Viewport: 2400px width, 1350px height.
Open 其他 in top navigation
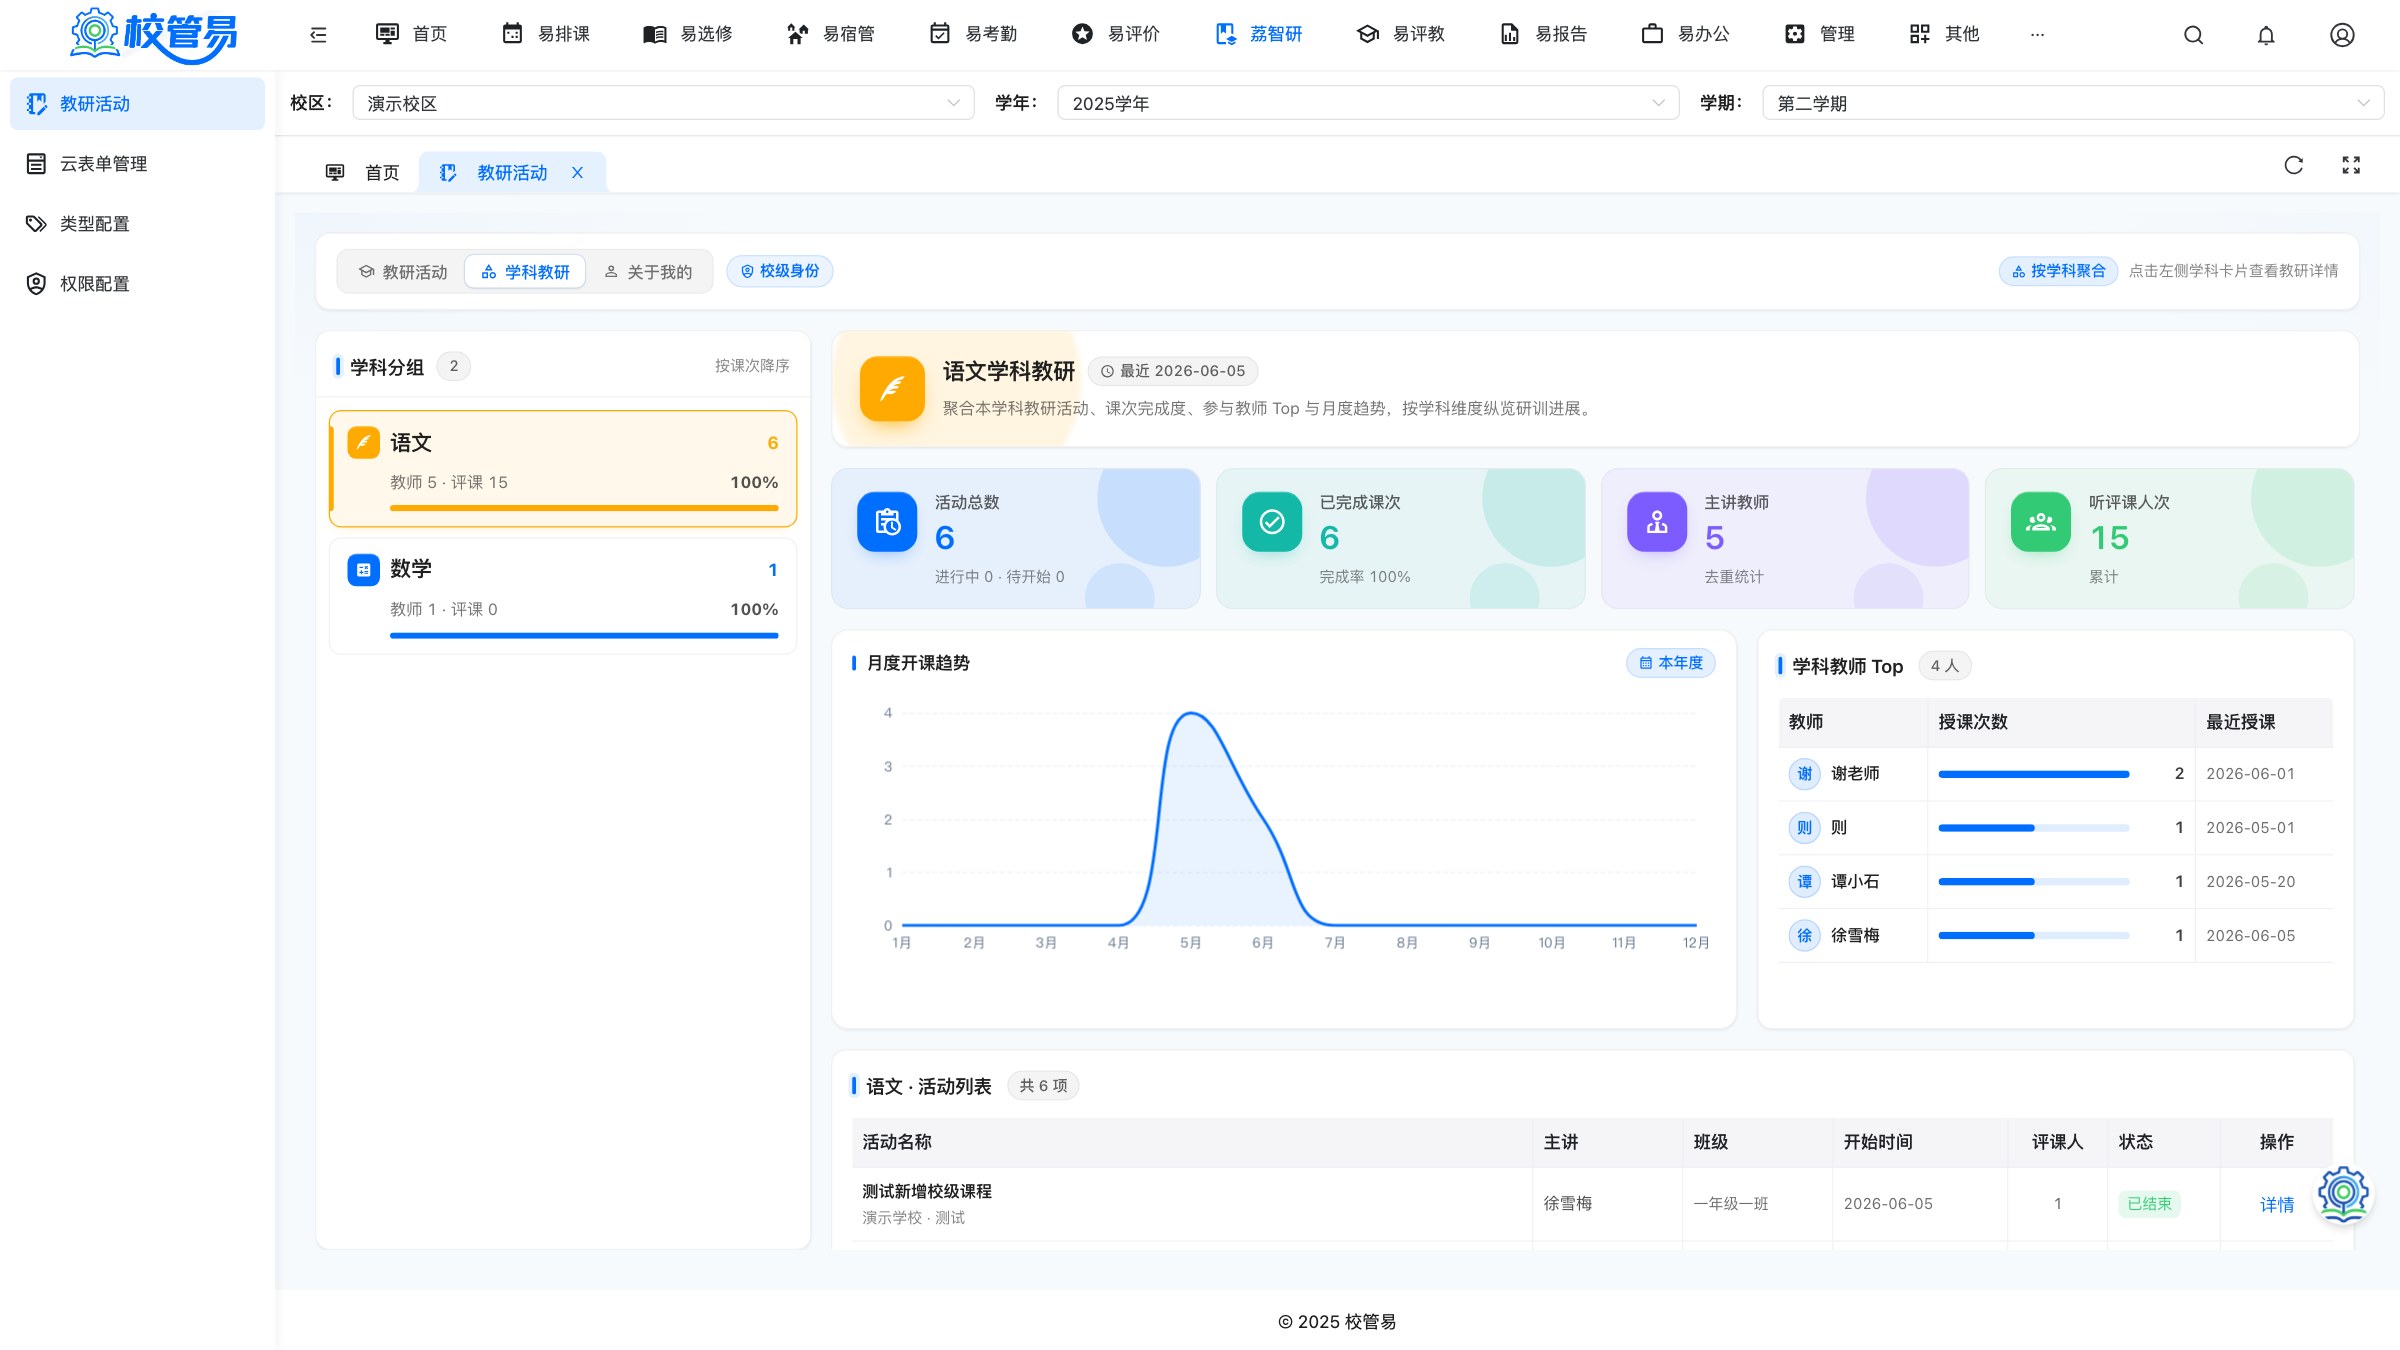[x=1944, y=34]
